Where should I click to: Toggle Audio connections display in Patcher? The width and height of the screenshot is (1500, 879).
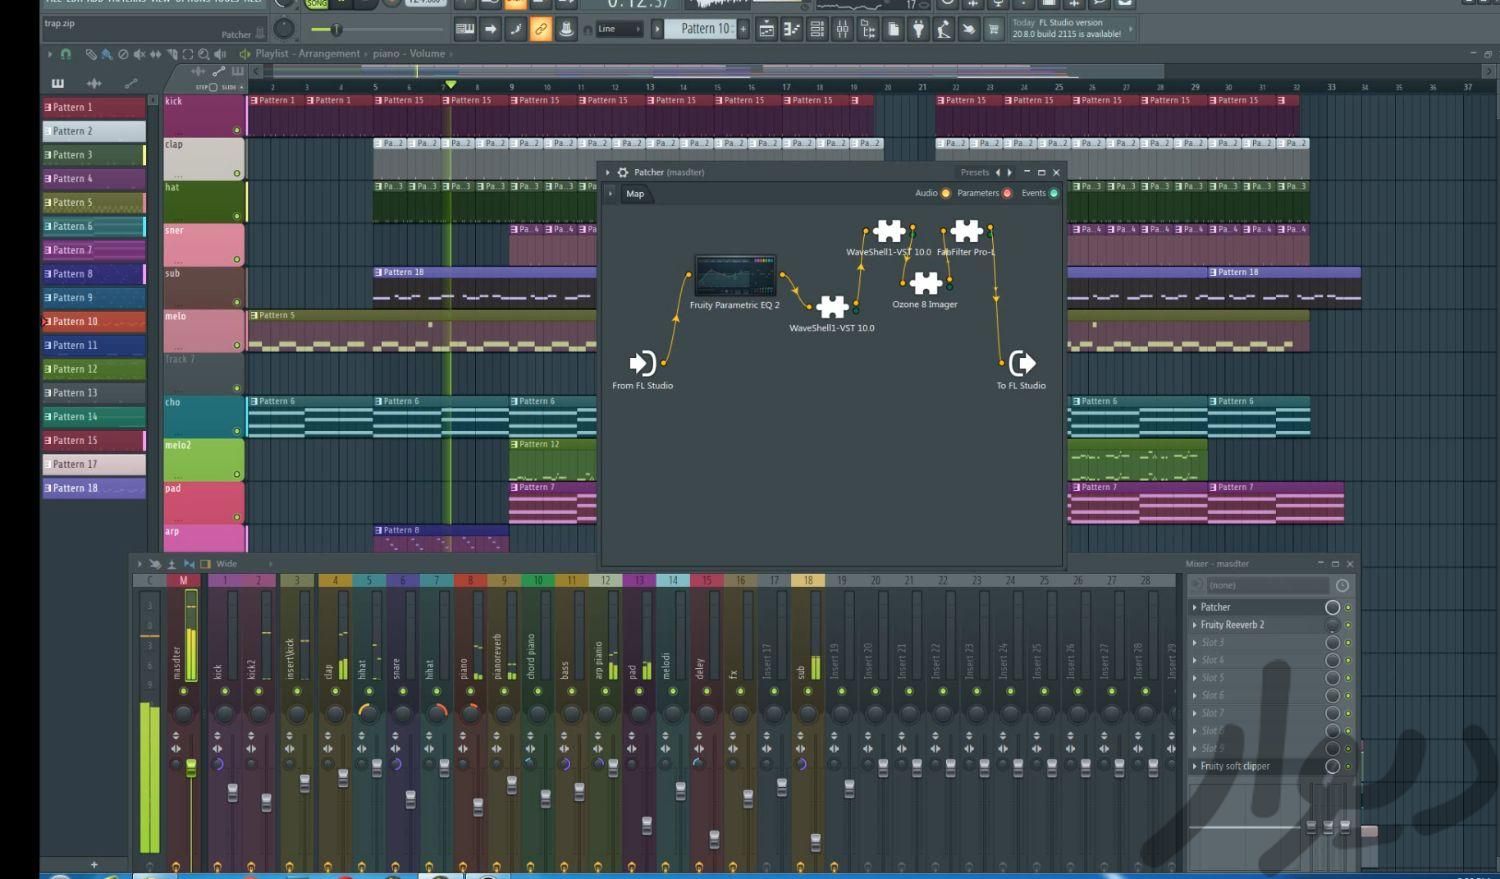point(946,193)
